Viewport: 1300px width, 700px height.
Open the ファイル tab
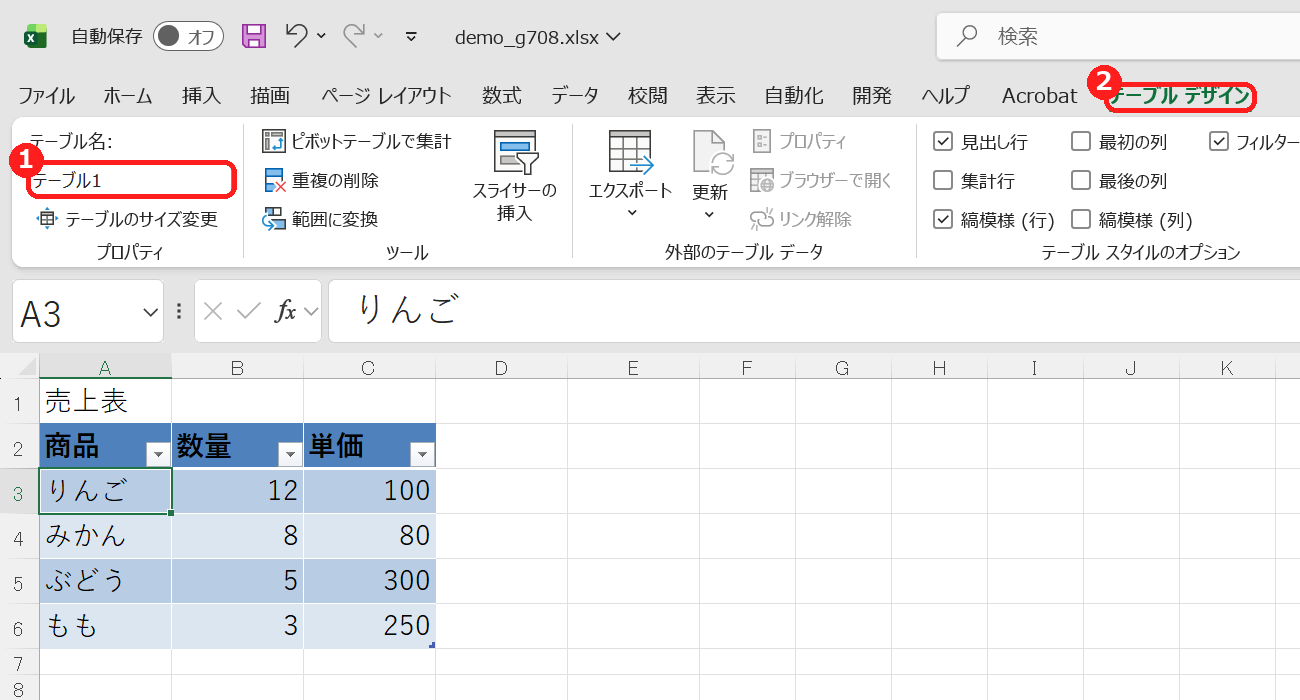pos(46,96)
